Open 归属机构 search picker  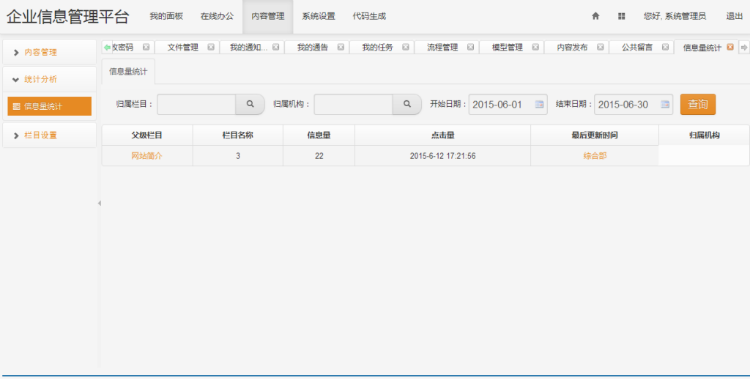[x=407, y=104]
